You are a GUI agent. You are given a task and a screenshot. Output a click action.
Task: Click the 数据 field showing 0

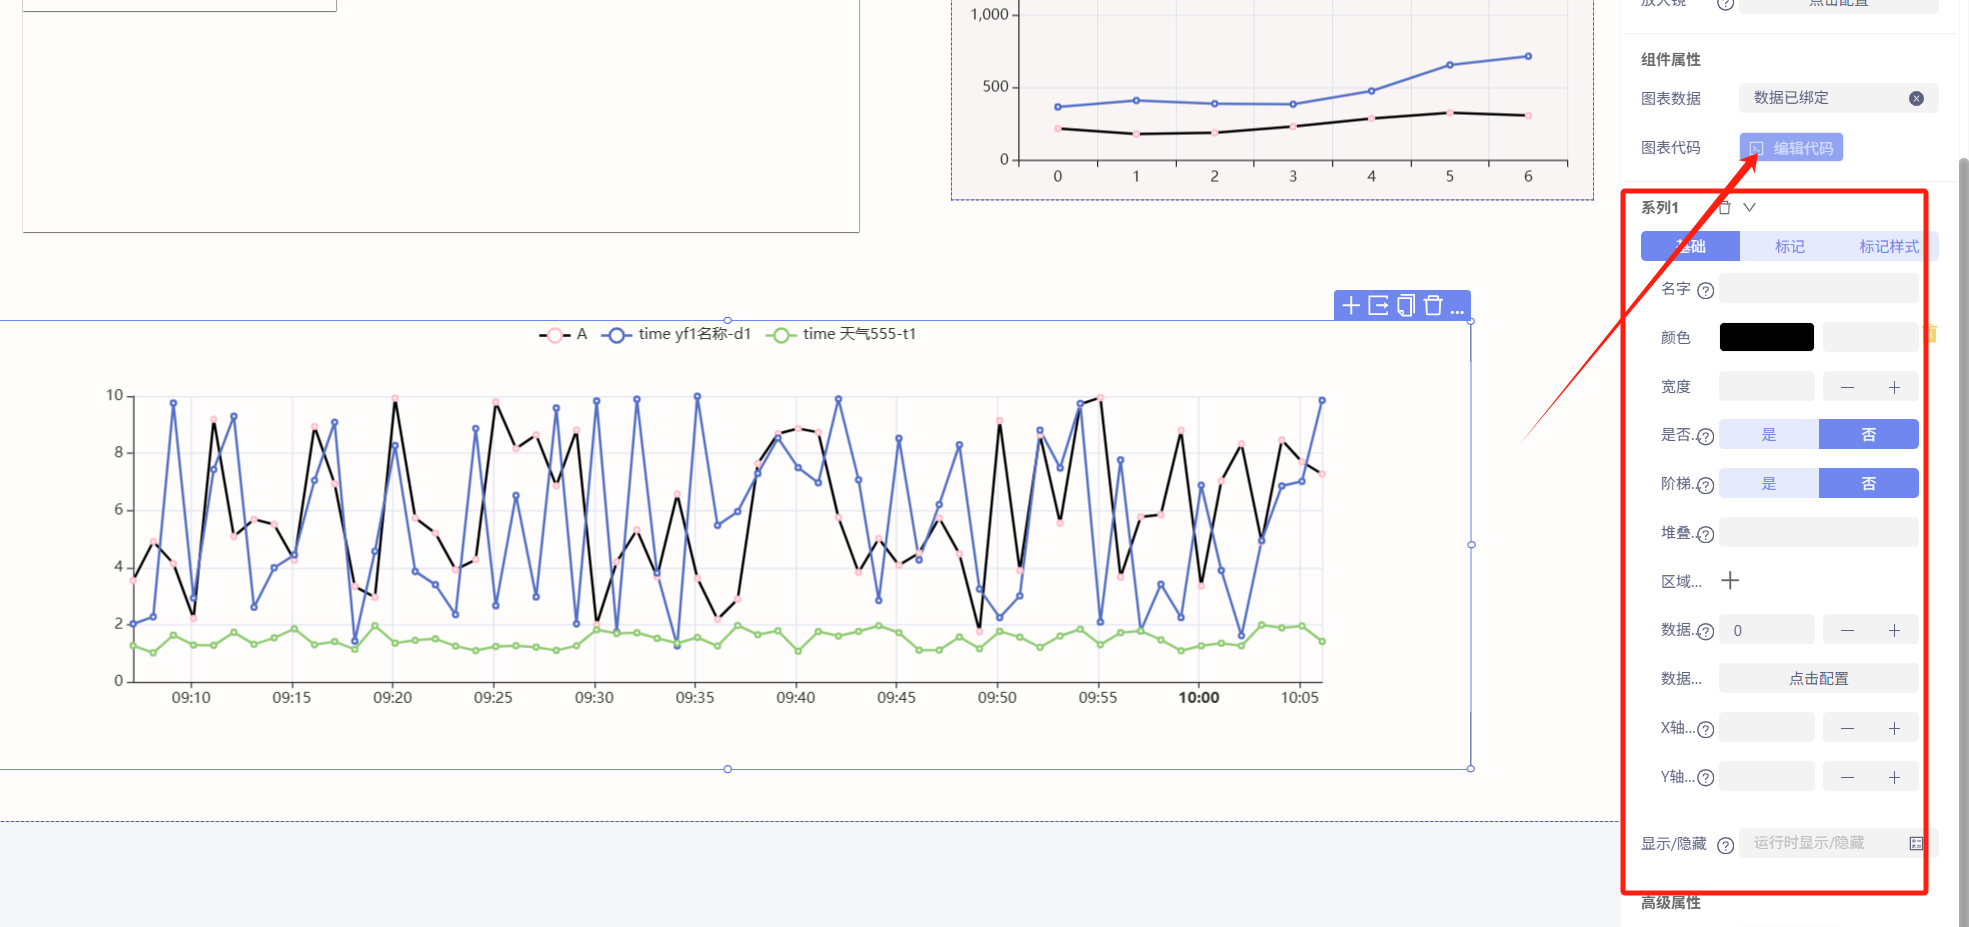tap(1767, 630)
